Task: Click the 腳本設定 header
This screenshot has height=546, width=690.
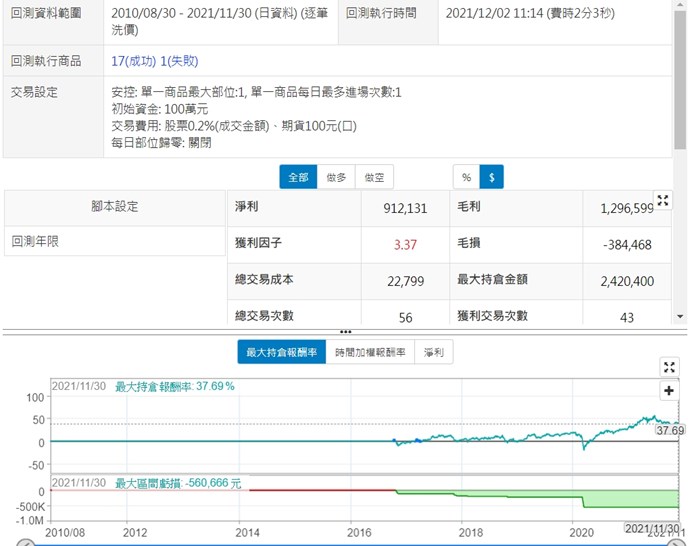Action: click(114, 207)
